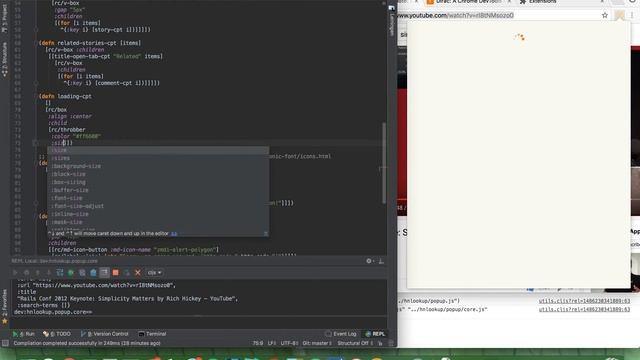Open second utils.cljs link in console
This screenshot has width=640, height=360.
(x=584, y=309)
